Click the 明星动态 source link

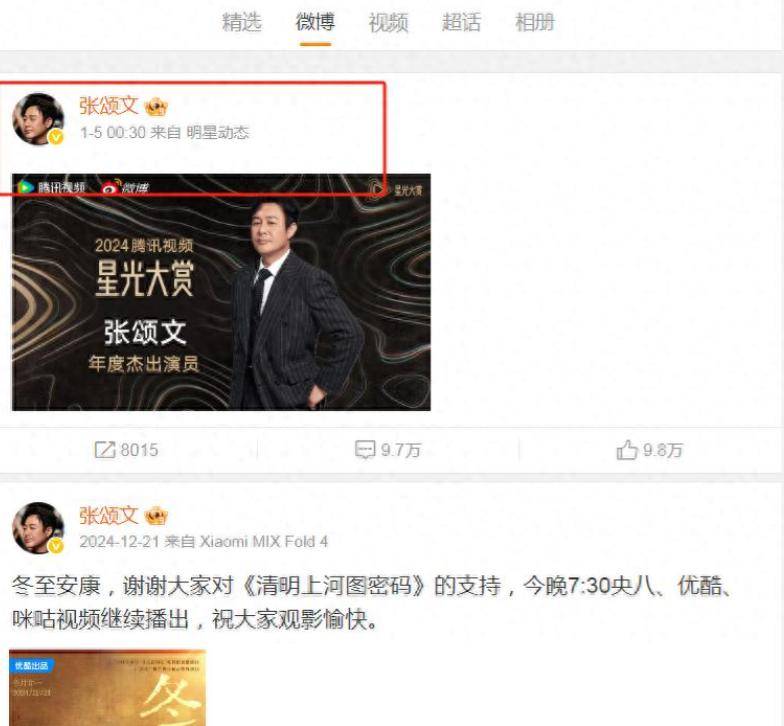tap(218, 132)
